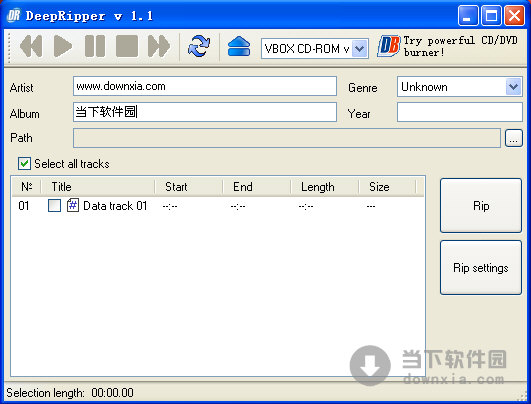The image size is (531, 404).
Task: Click the № column header
Action: coord(26,187)
